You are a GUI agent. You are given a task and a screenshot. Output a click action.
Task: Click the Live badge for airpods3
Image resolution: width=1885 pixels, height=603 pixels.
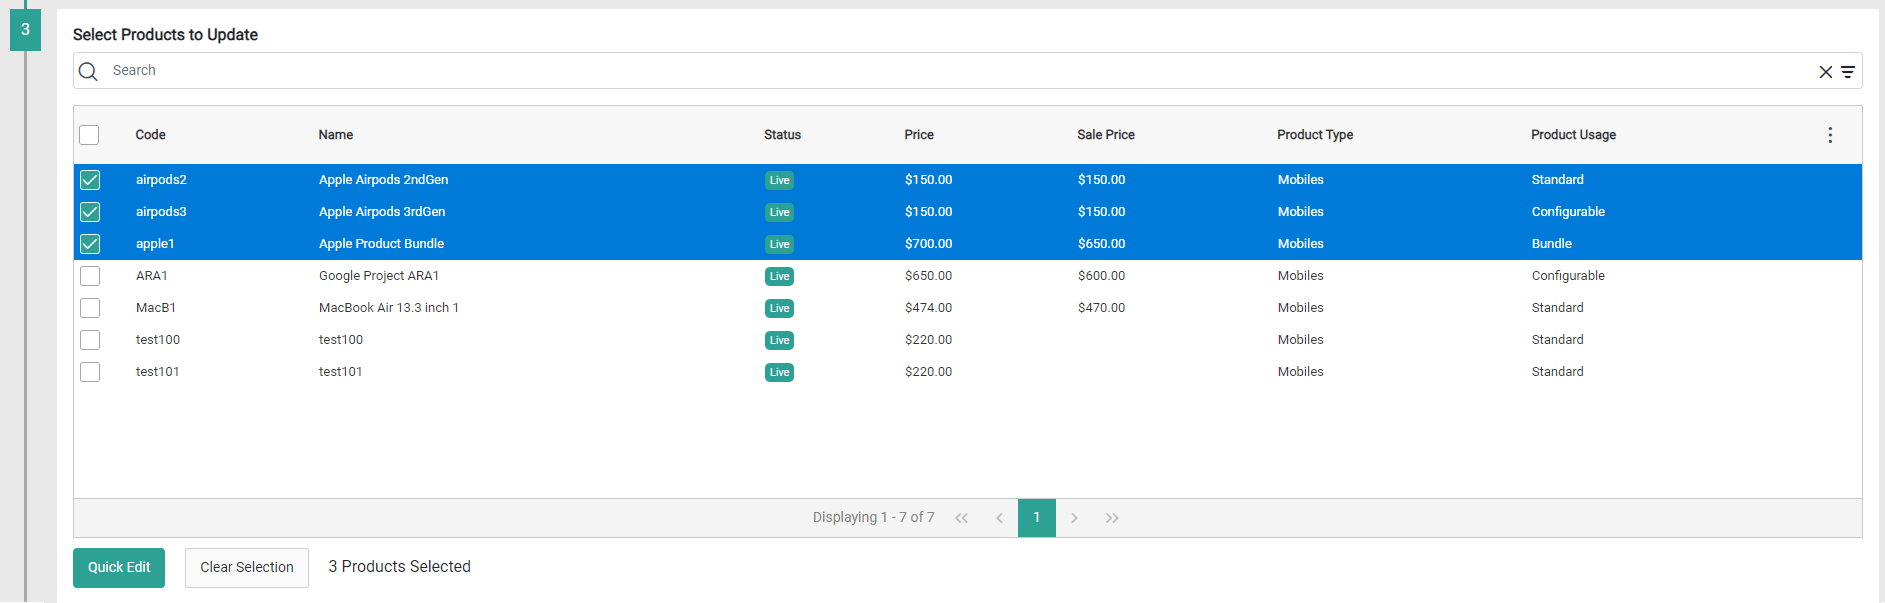pyautogui.click(x=779, y=213)
